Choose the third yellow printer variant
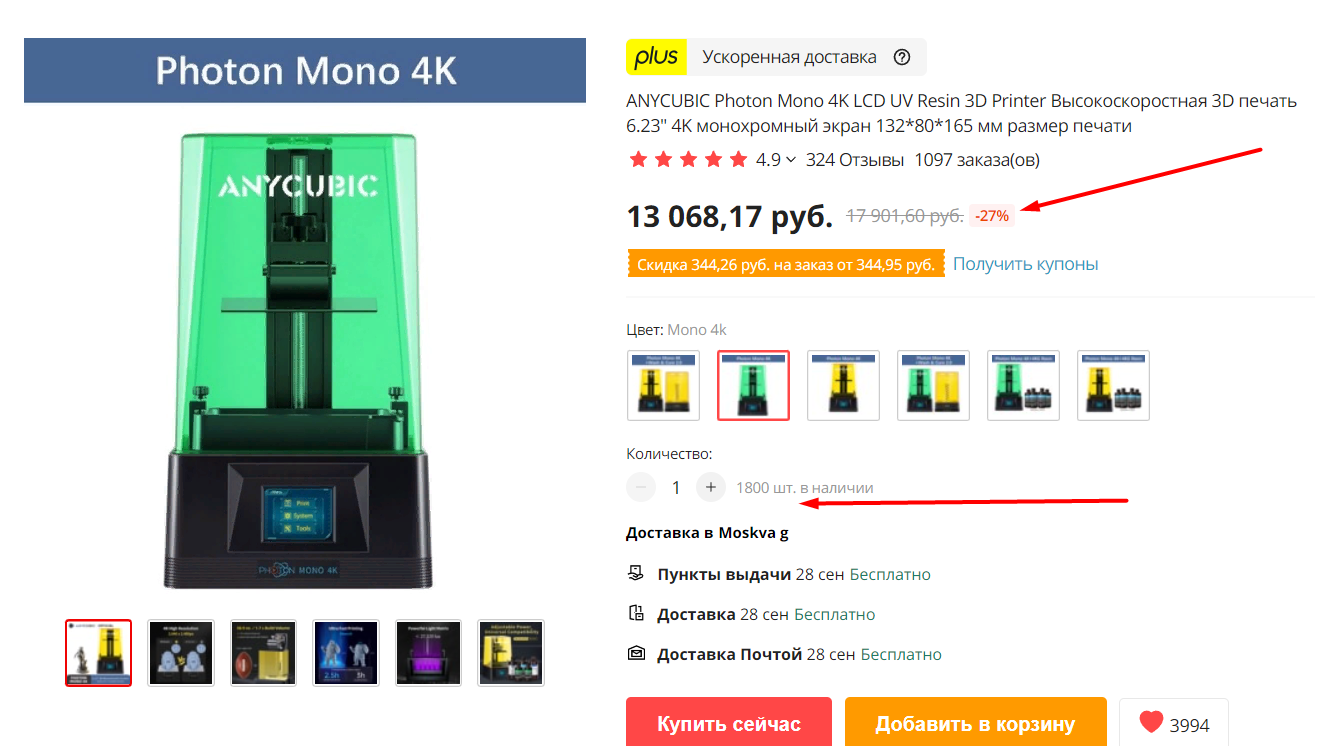The image size is (1332, 746). point(843,385)
